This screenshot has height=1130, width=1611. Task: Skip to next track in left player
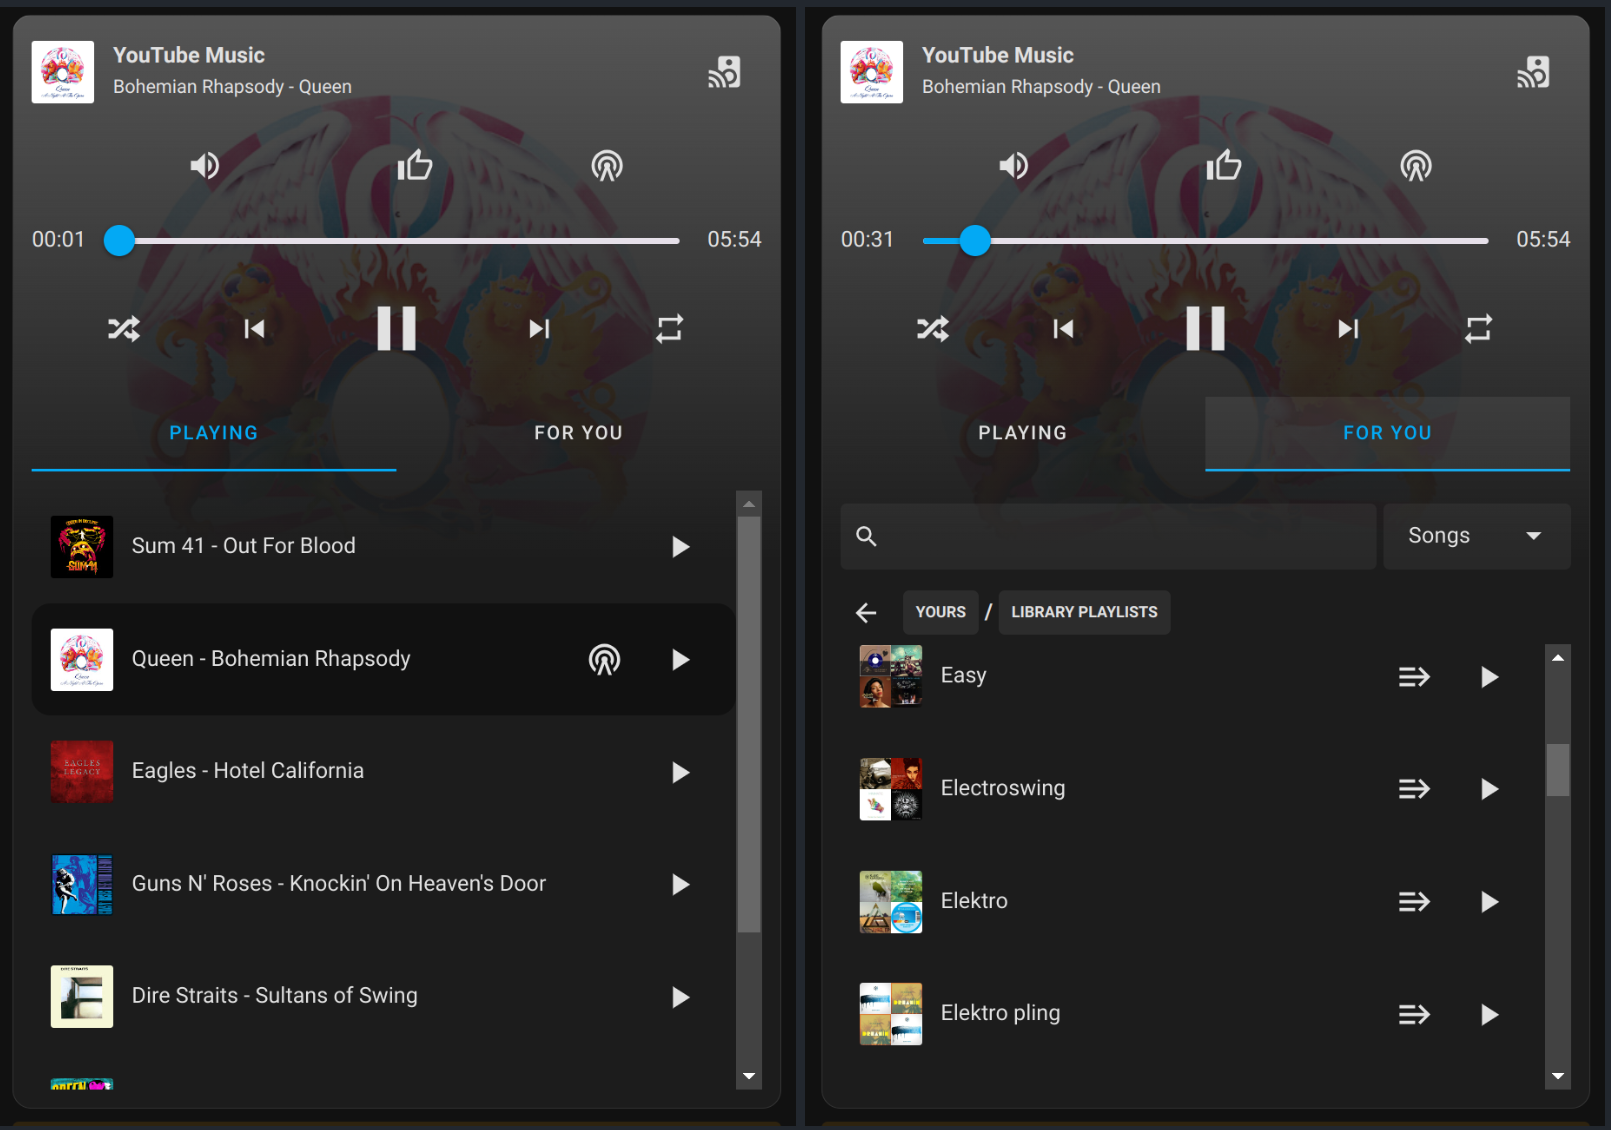coord(540,328)
